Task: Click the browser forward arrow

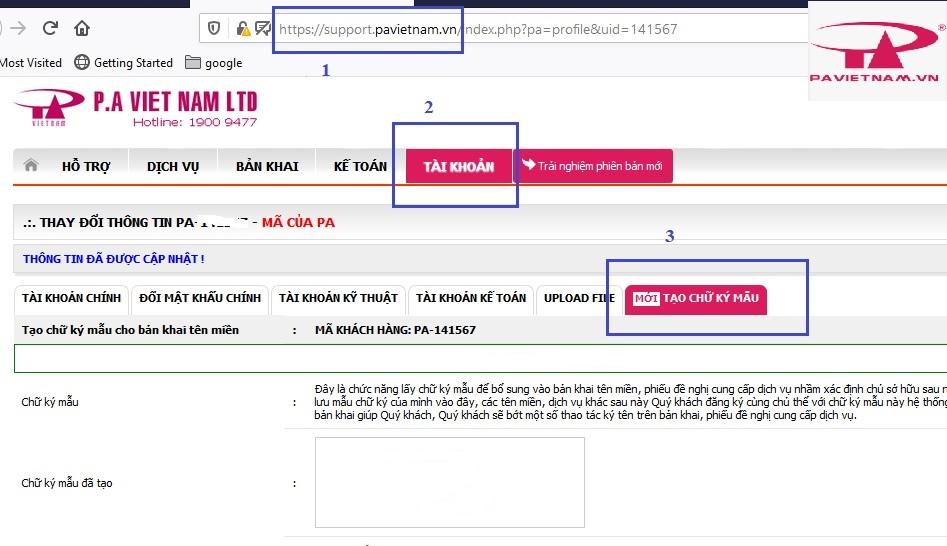Action: [x=18, y=28]
